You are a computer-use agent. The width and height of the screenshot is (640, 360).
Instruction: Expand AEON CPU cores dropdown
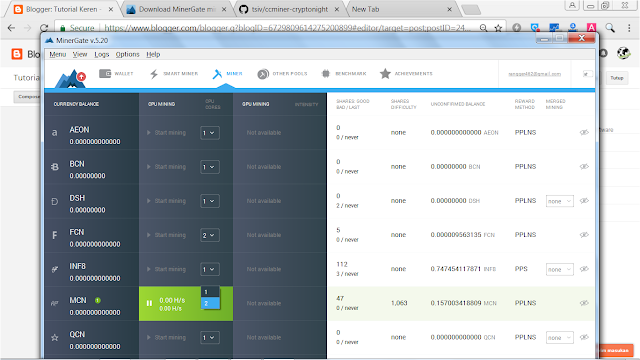coord(210,133)
